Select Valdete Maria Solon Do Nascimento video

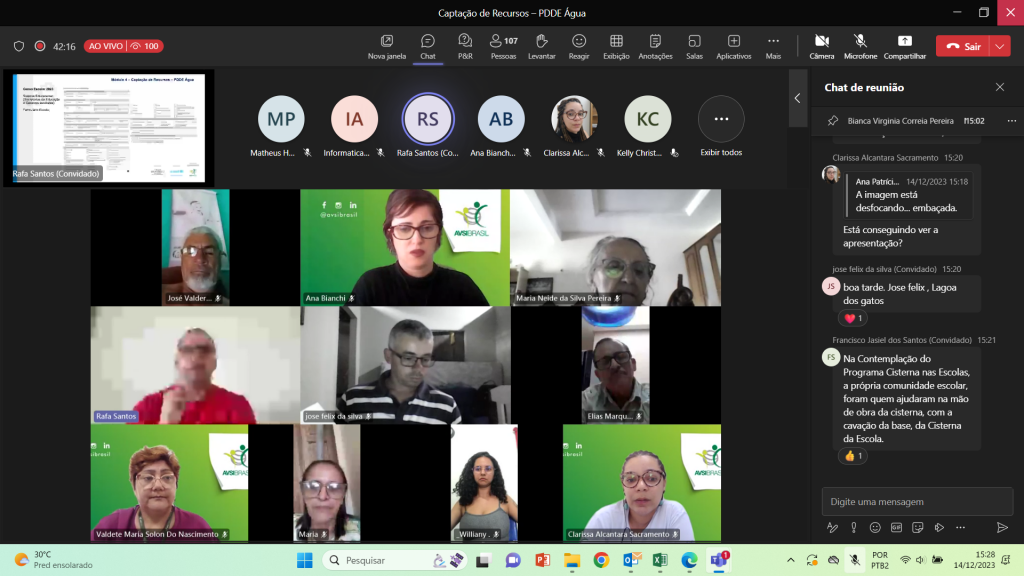click(x=169, y=483)
